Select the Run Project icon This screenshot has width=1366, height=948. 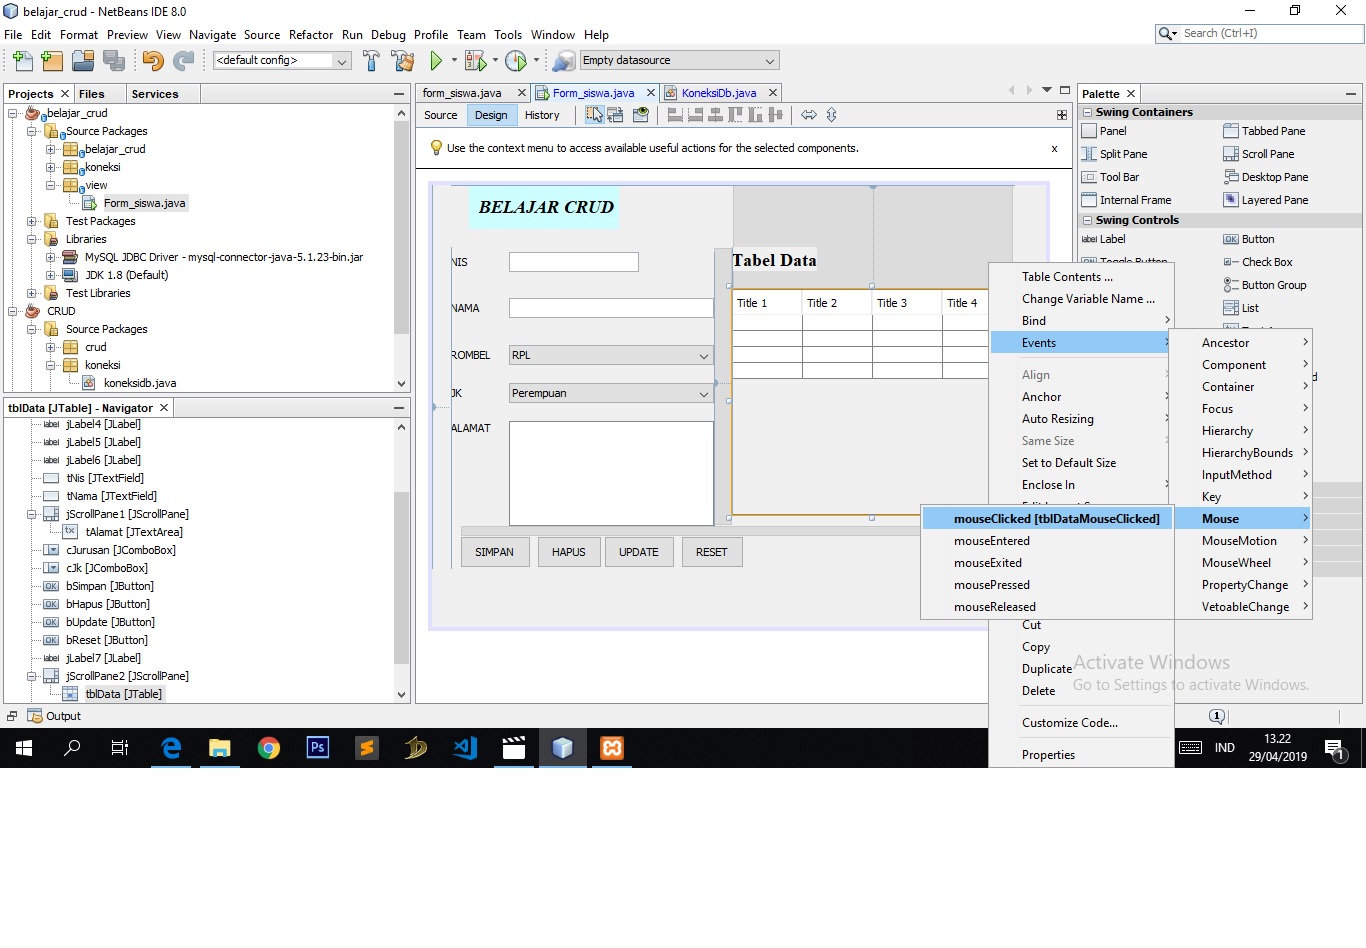coord(438,60)
